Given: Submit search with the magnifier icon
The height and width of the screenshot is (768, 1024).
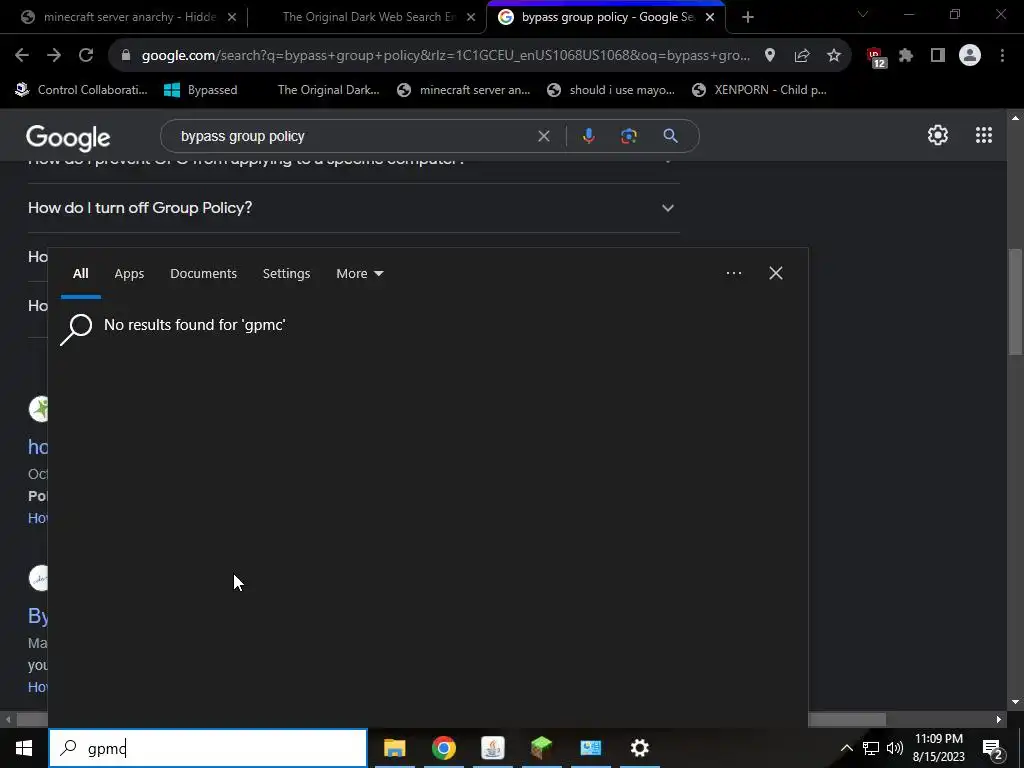Looking at the screenshot, I should [x=670, y=136].
